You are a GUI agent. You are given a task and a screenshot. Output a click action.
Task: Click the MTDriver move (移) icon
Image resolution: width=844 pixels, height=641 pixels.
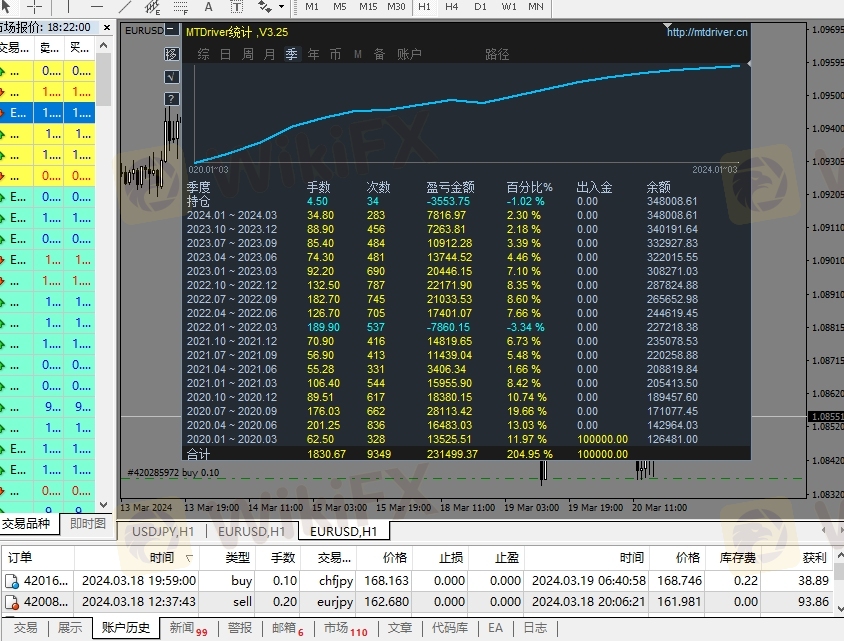(172, 53)
